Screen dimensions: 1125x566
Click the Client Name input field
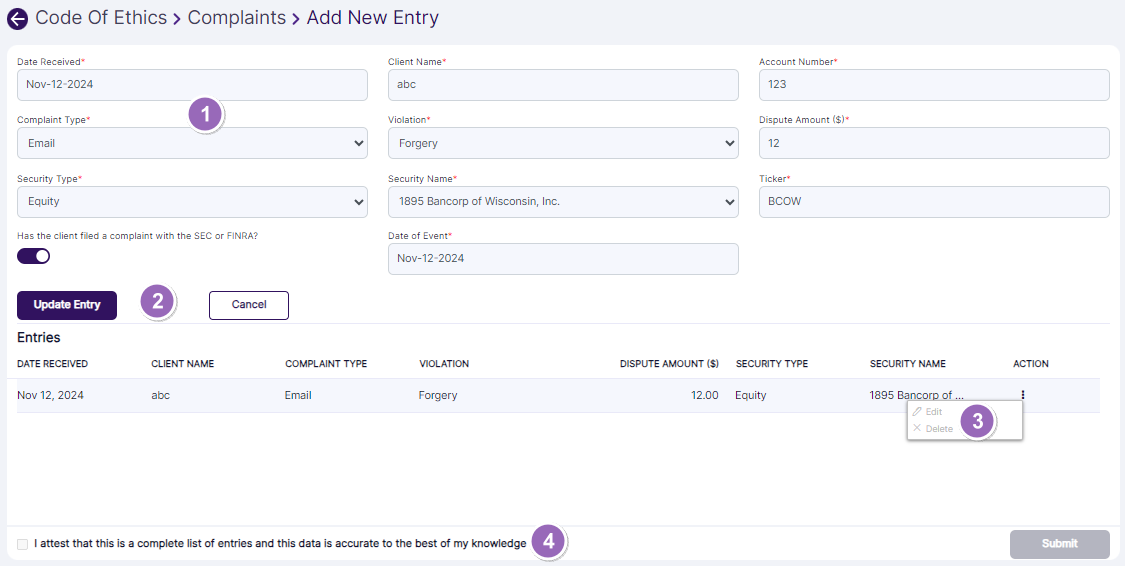[x=563, y=85]
